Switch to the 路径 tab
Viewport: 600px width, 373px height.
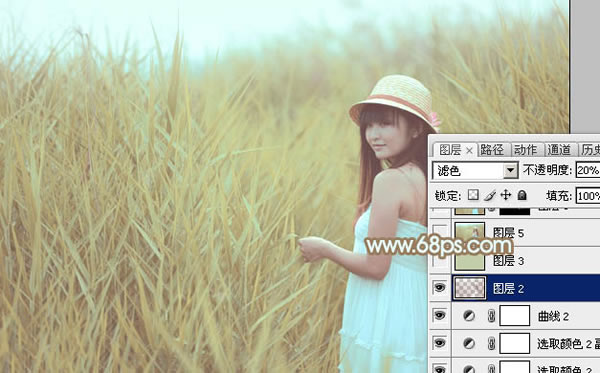pos(492,150)
